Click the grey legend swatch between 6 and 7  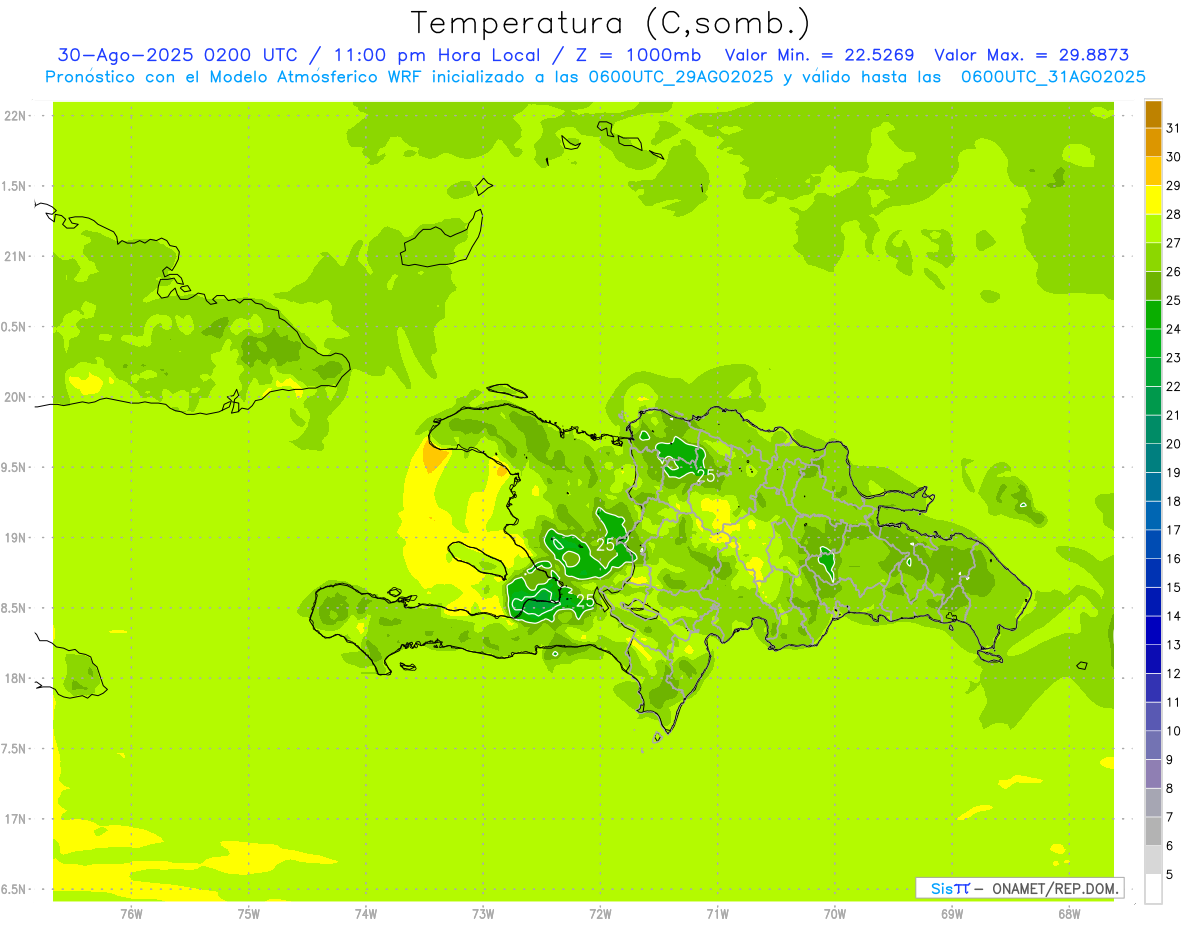pyautogui.click(x=1153, y=831)
